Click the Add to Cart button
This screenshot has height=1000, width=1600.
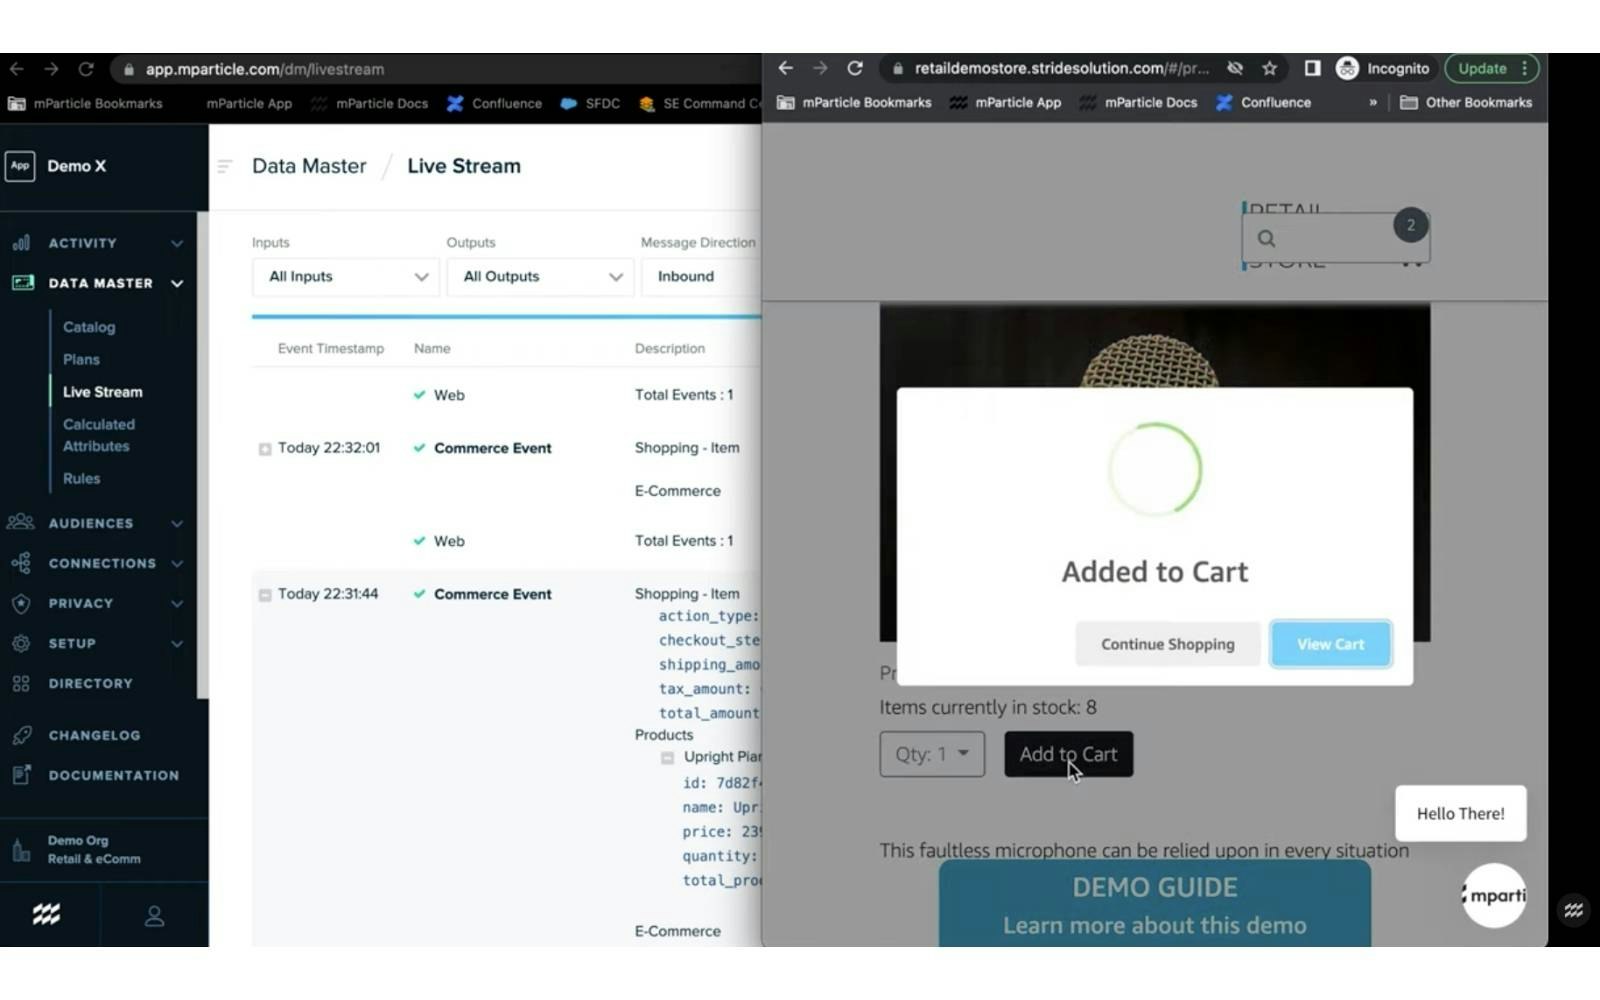point(1068,754)
